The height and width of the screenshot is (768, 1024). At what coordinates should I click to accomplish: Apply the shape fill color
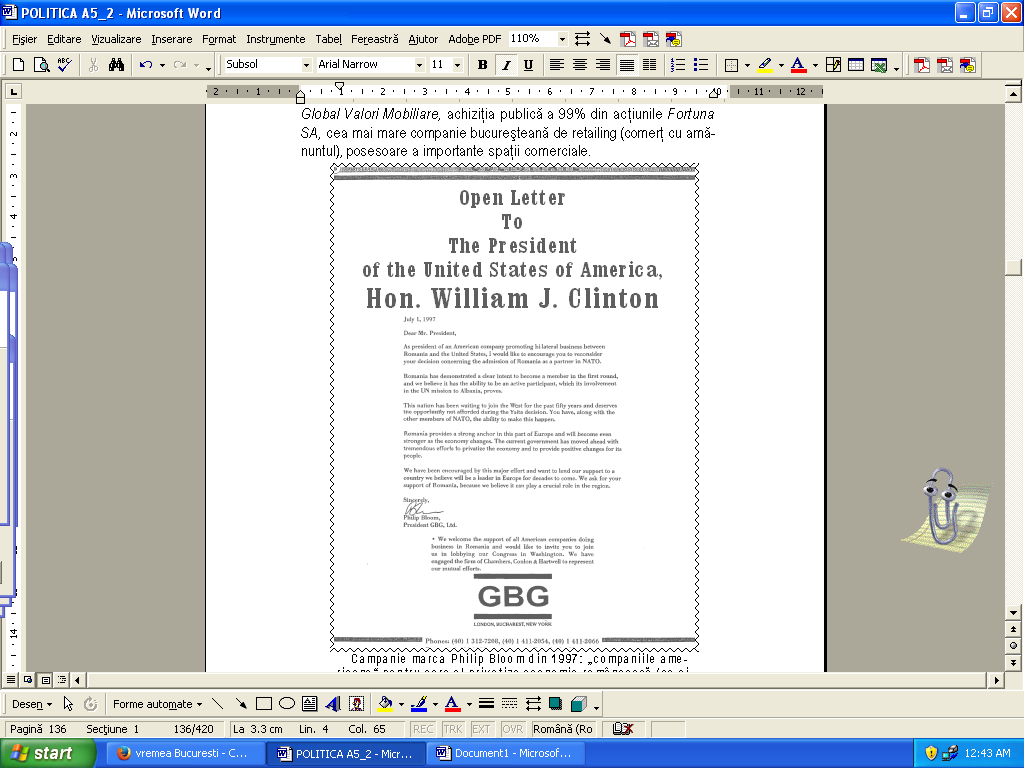(x=385, y=703)
